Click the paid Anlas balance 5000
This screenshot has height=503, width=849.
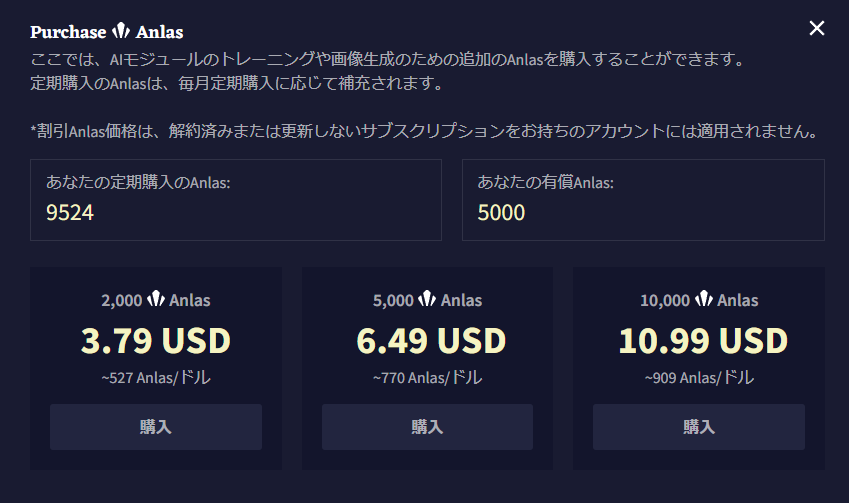click(501, 212)
